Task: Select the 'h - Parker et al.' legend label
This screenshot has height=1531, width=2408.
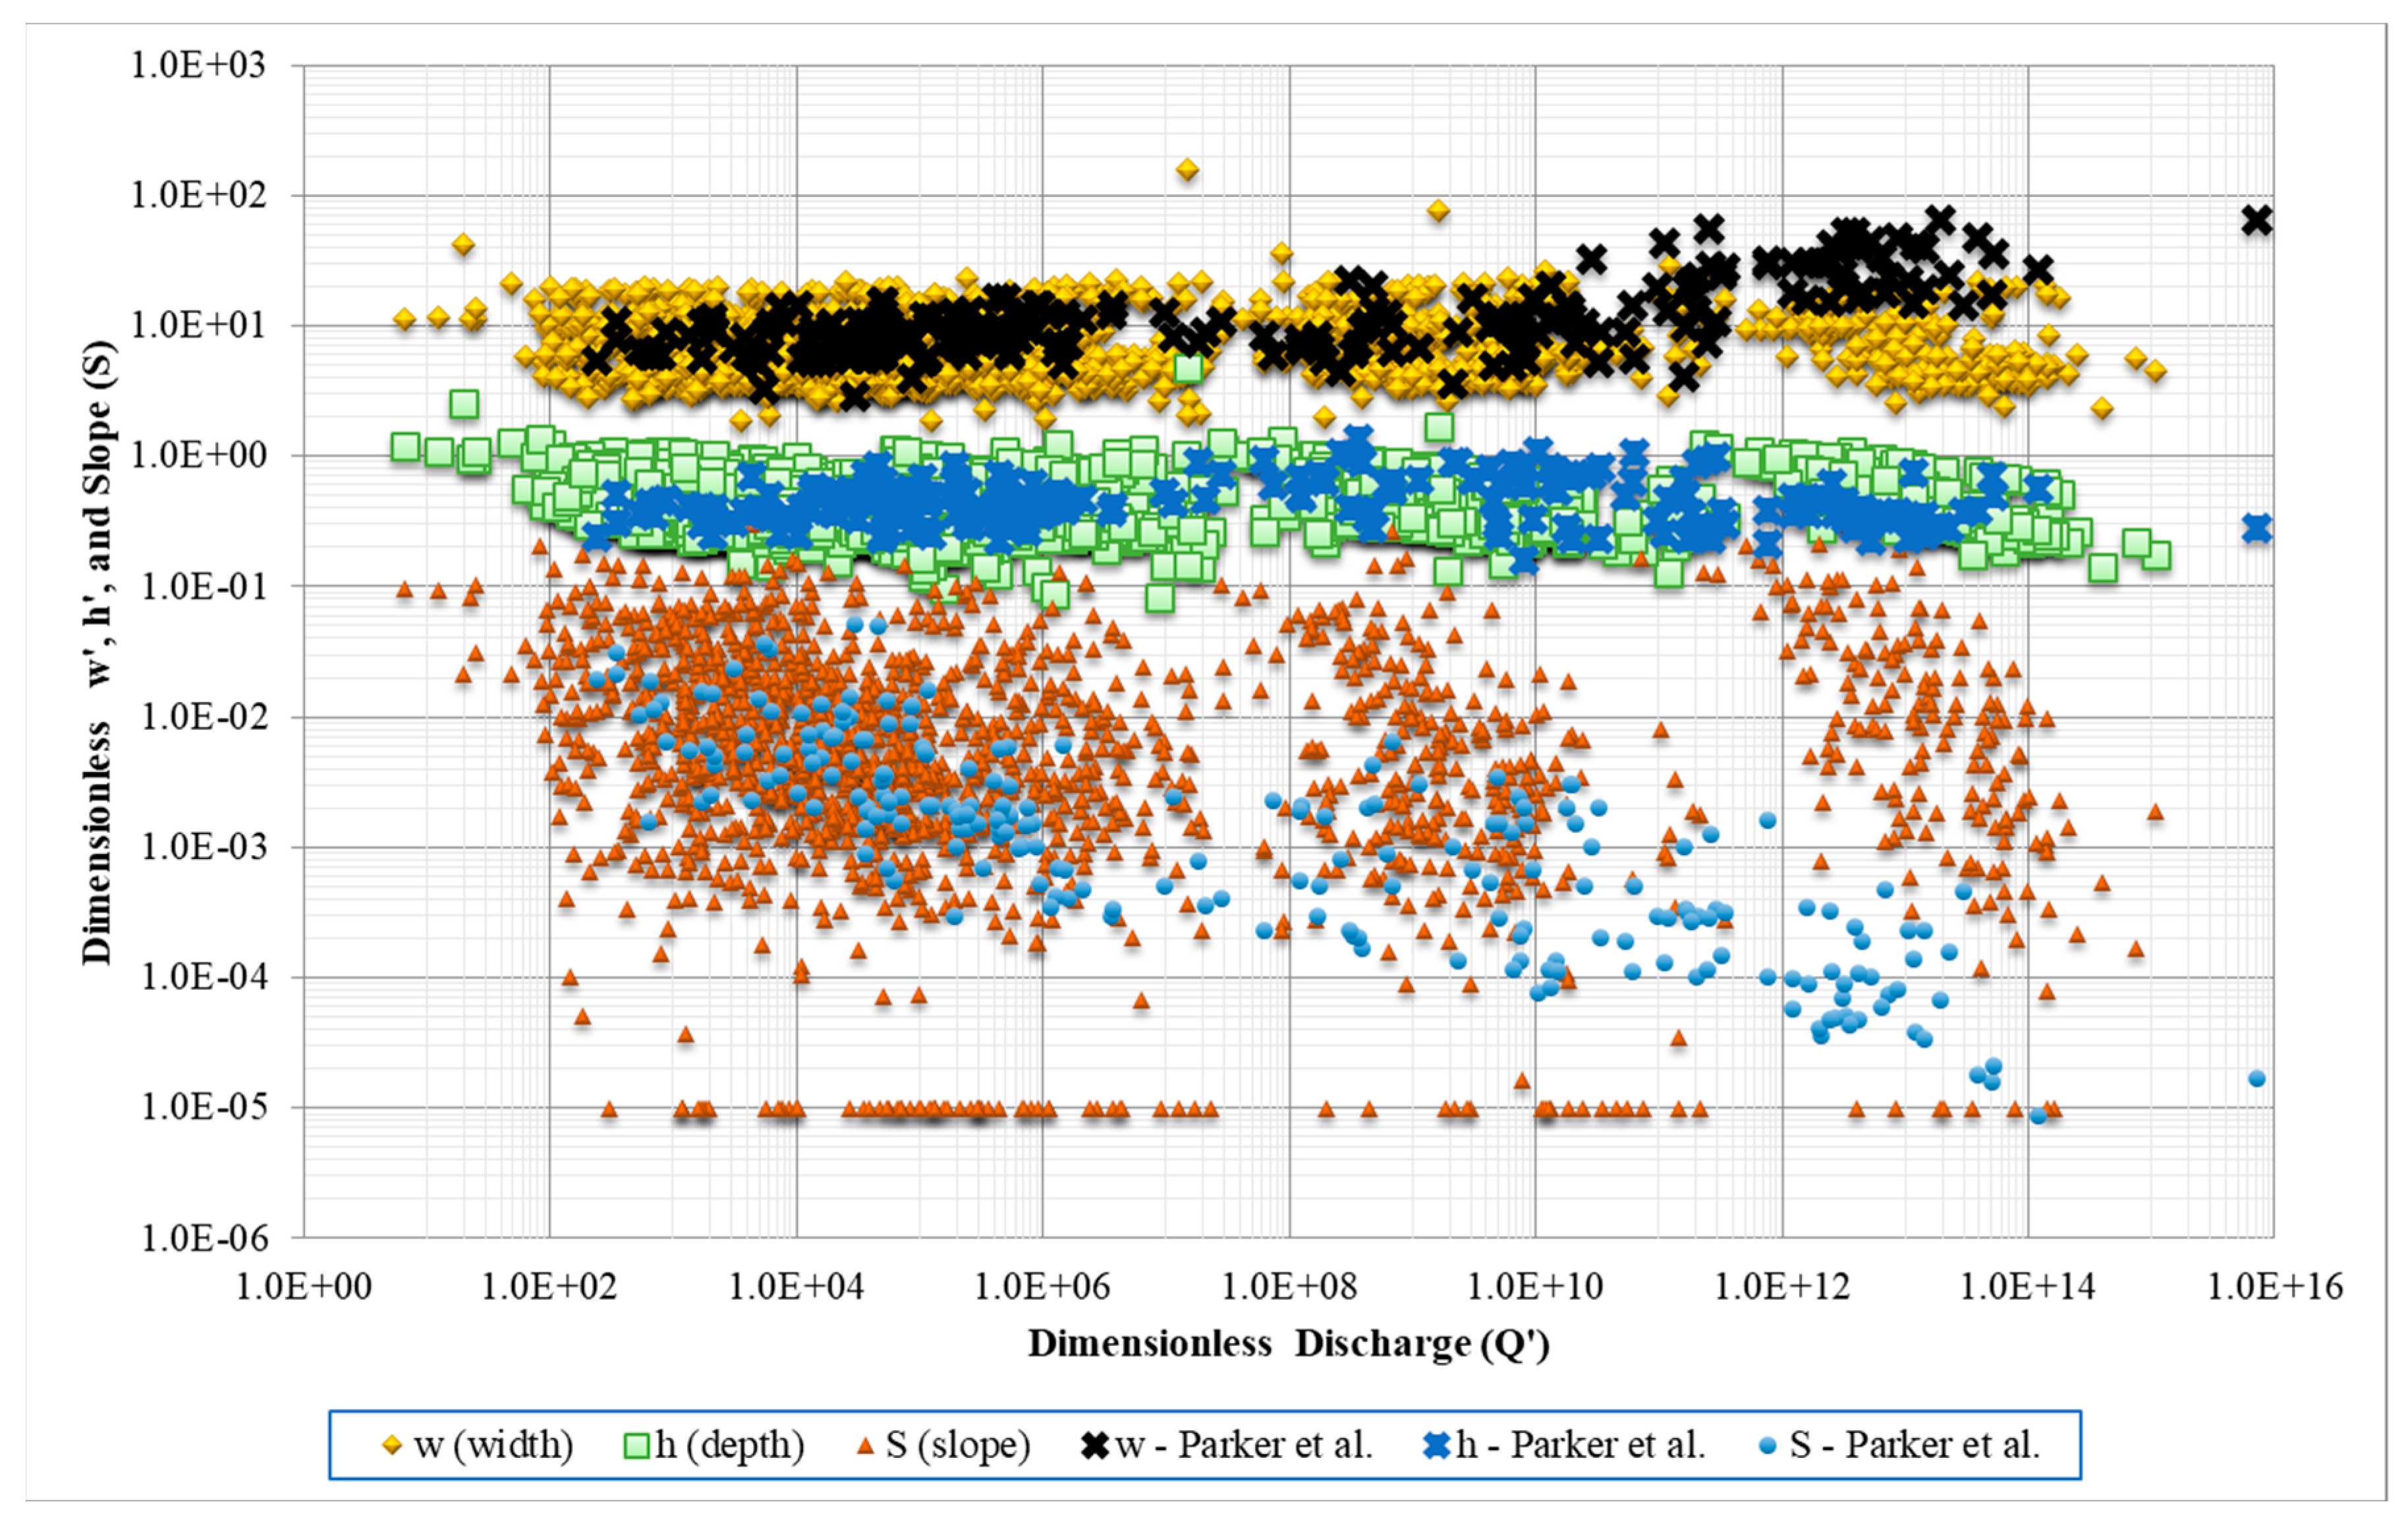Action: click(1580, 1445)
